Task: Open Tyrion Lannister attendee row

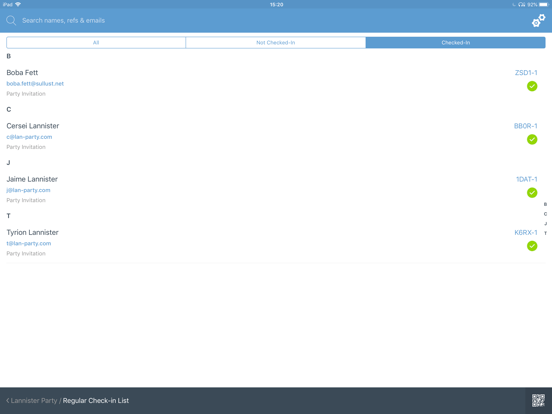Action: pos(276,242)
